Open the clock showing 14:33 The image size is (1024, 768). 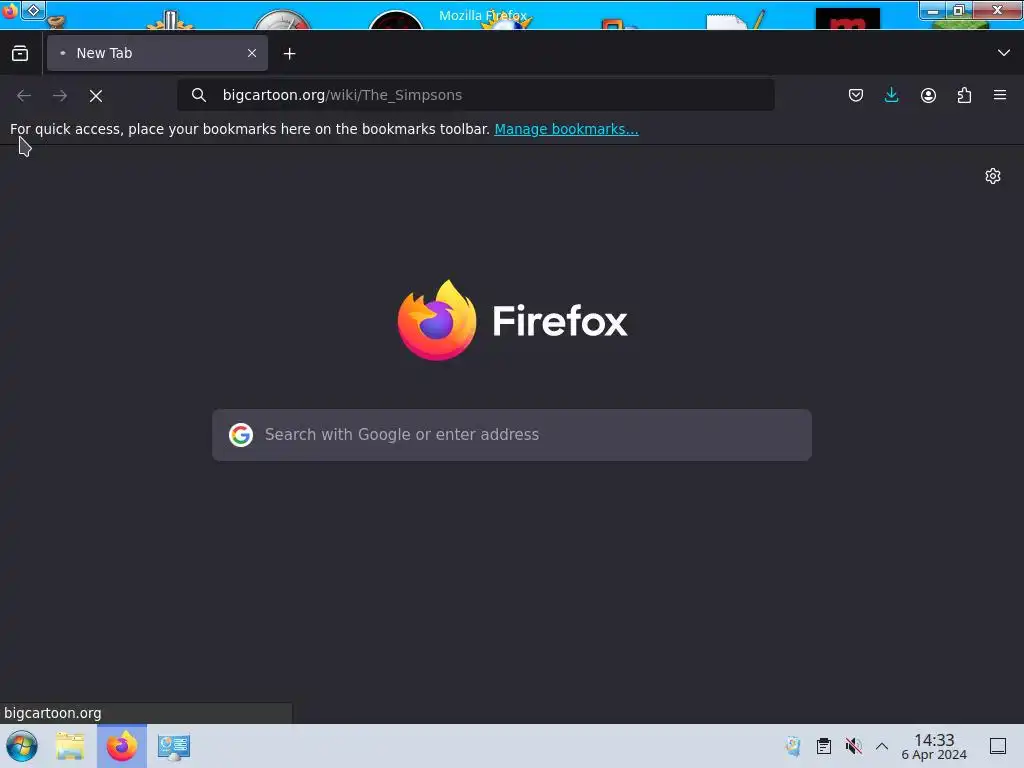pos(934,746)
